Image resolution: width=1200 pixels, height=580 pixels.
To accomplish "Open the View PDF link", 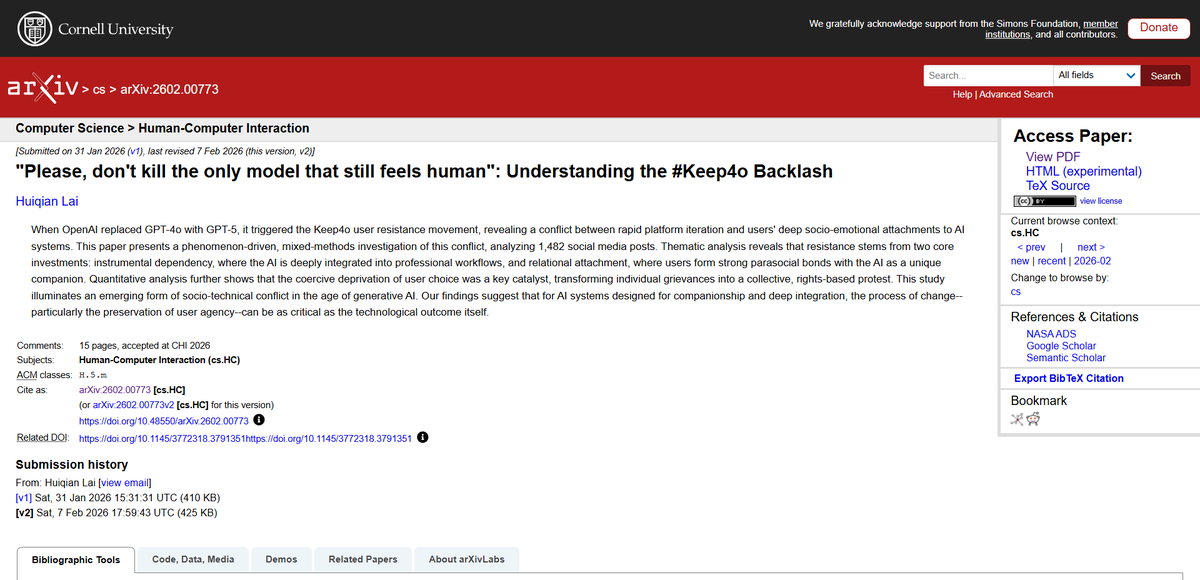I will (1053, 157).
